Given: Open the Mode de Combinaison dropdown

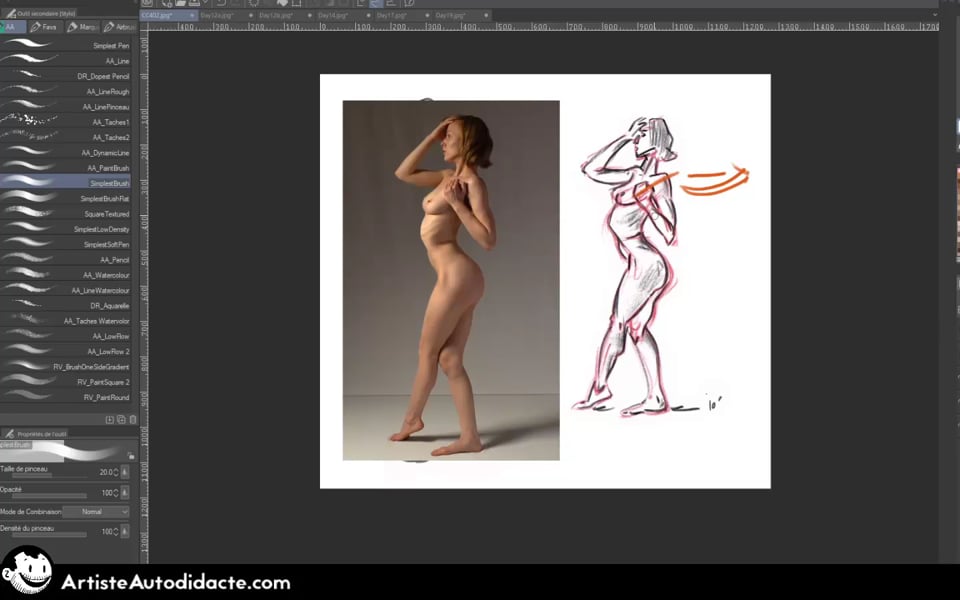Looking at the screenshot, I should pyautogui.click(x=91, y=512).
